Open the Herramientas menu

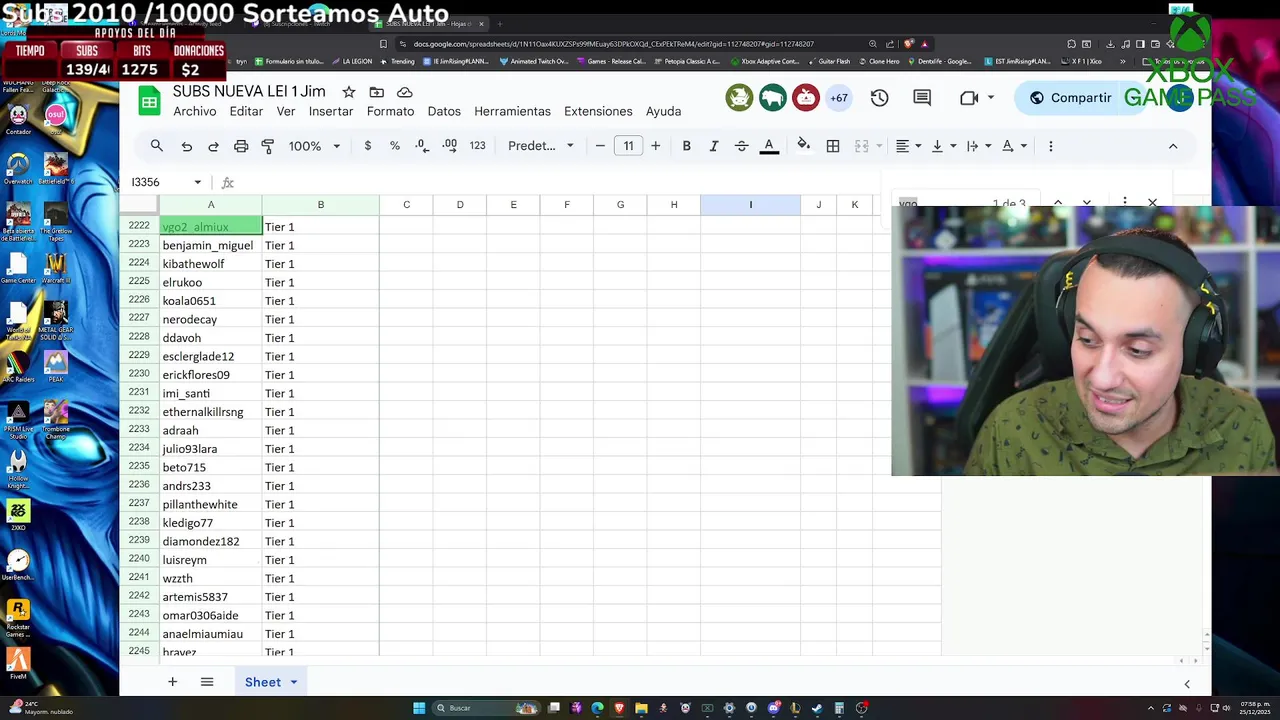[512, 111]
